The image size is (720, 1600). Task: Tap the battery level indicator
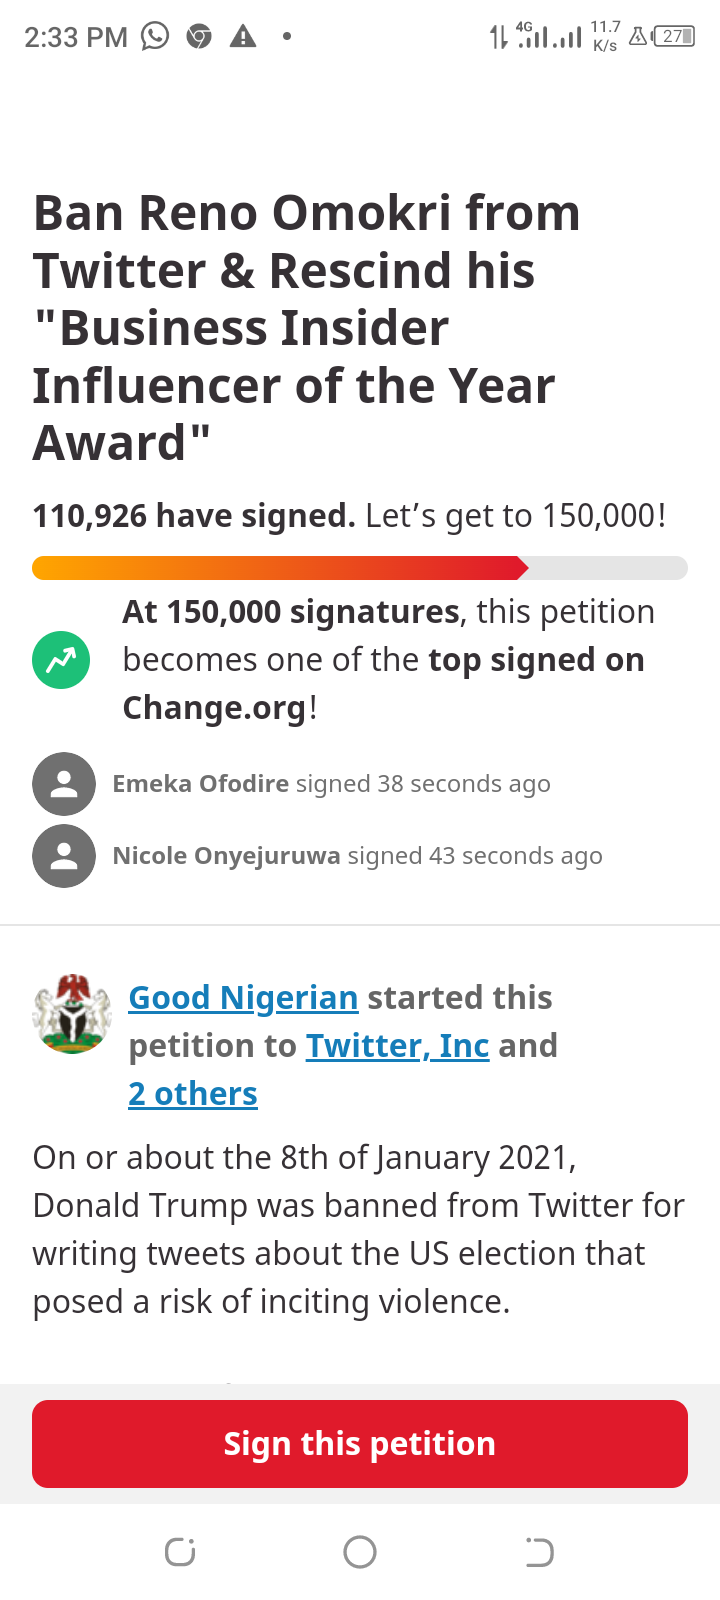[674, 37]
